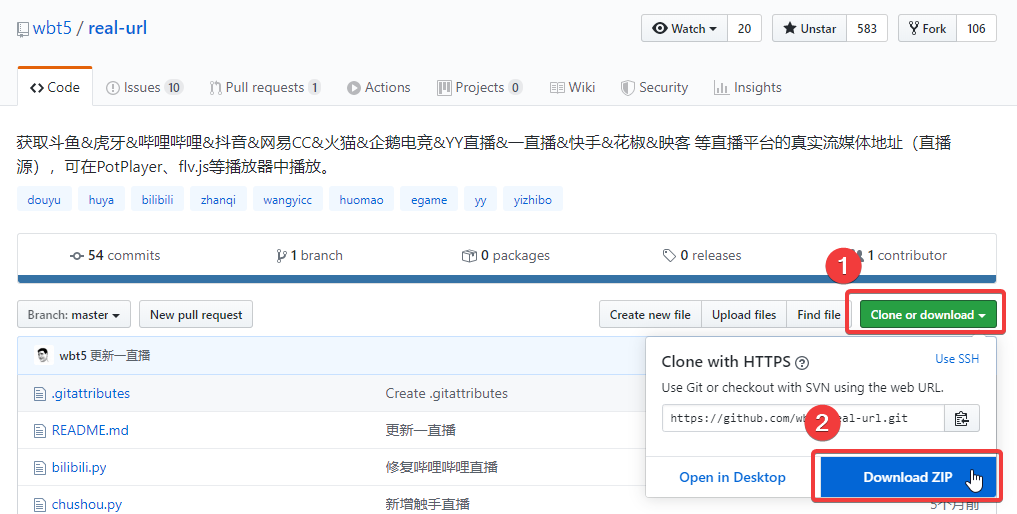Open the 新增触手直播 commit message
The height and width of the screenshot is (514, 1017).
(427, 504)
